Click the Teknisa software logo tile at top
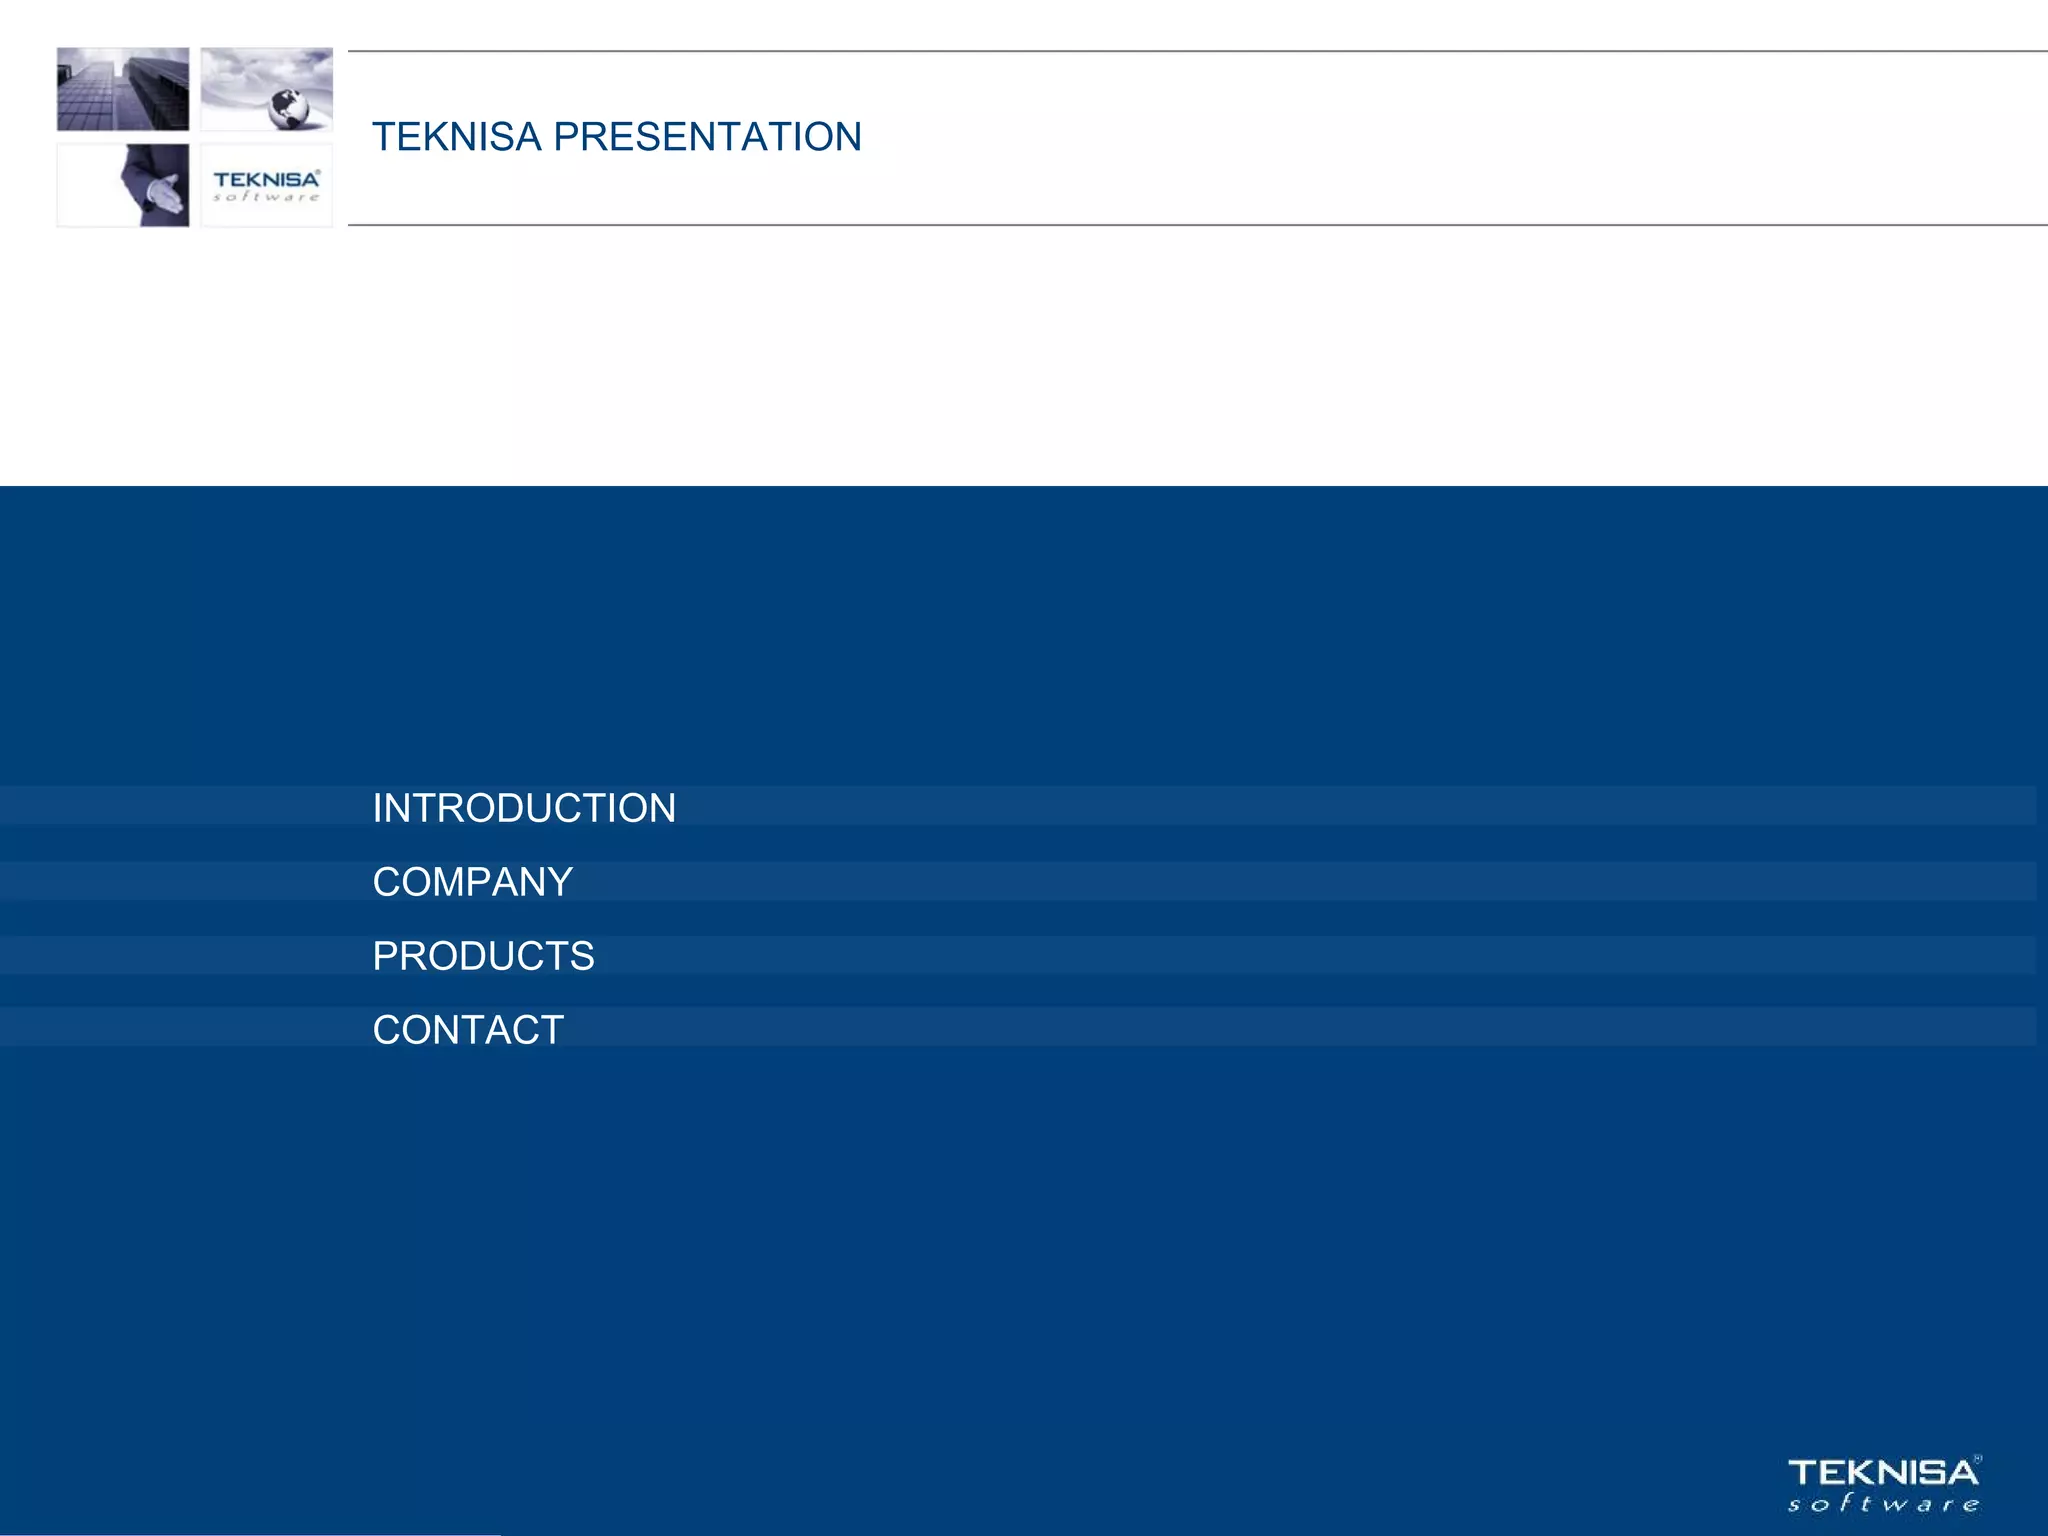The height and width of the screenshot is (1536, 2048). (x=266, y=185)
